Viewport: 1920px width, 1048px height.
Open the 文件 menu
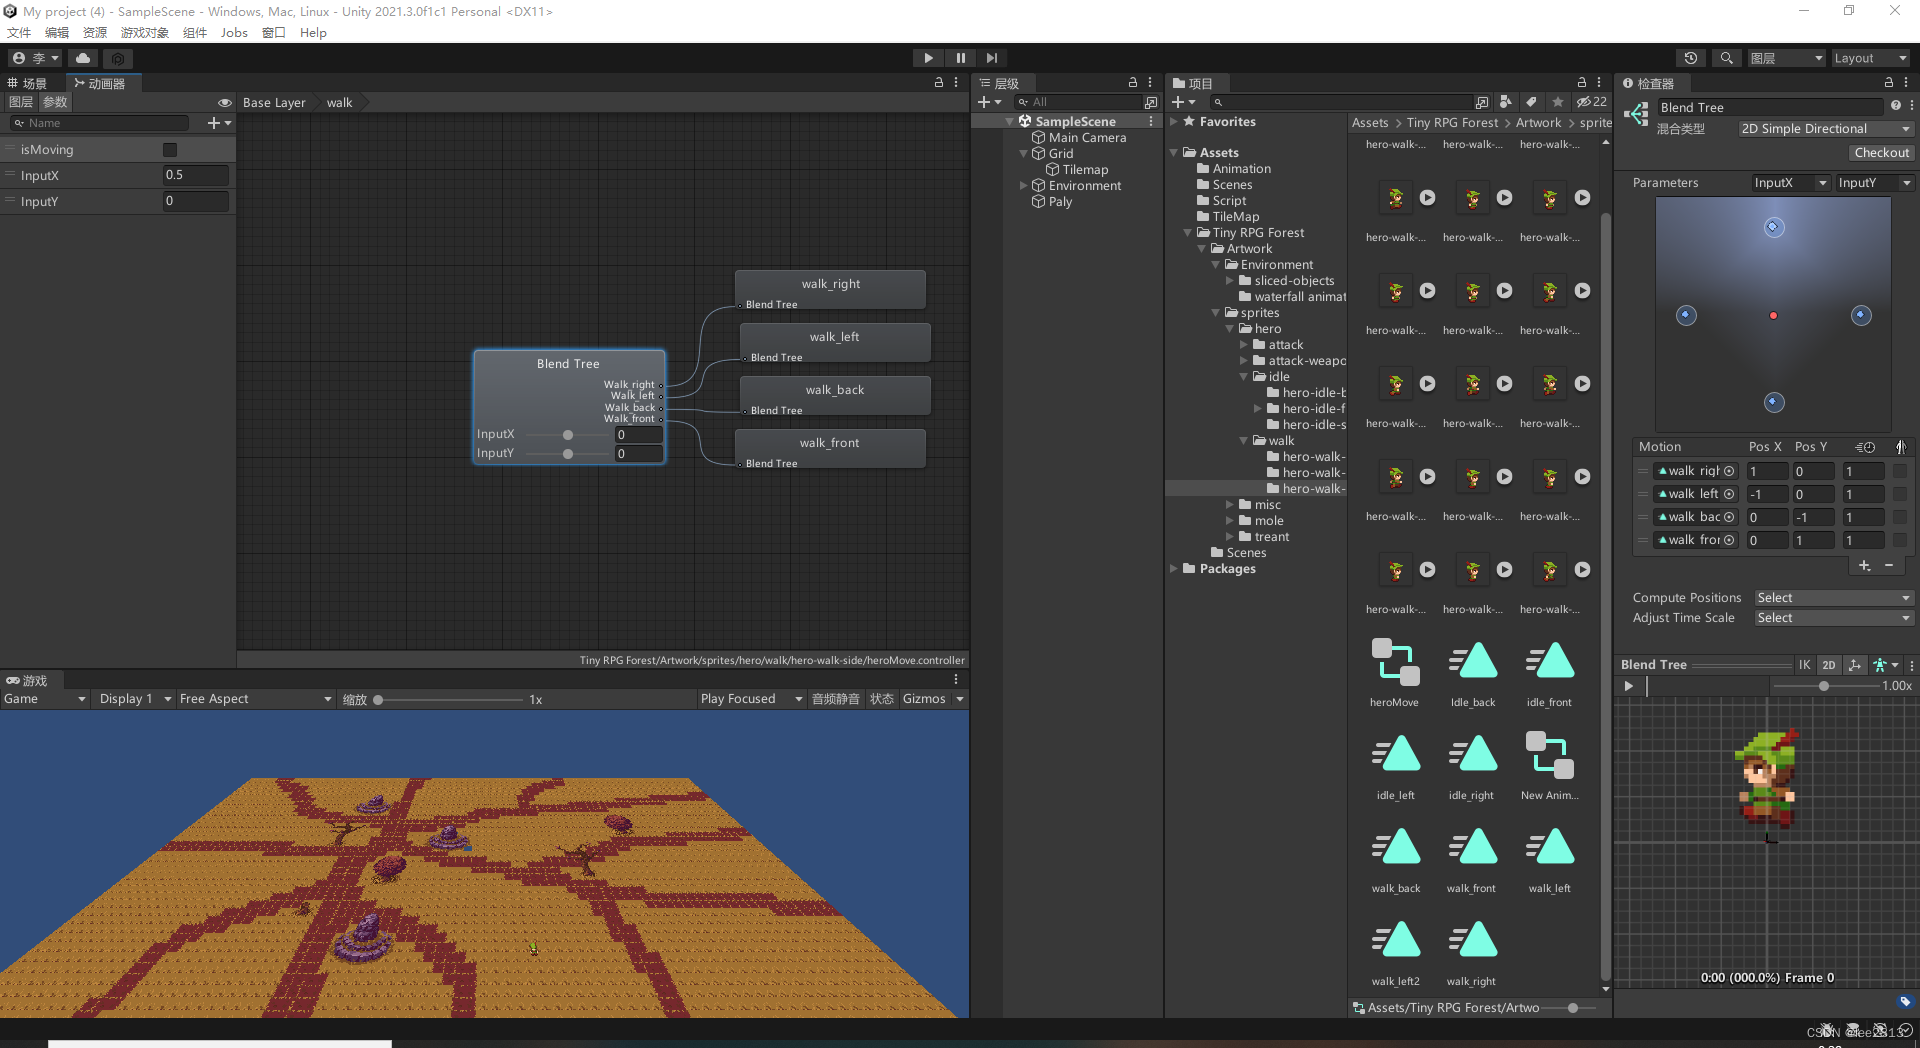click(x=19, y=32)
